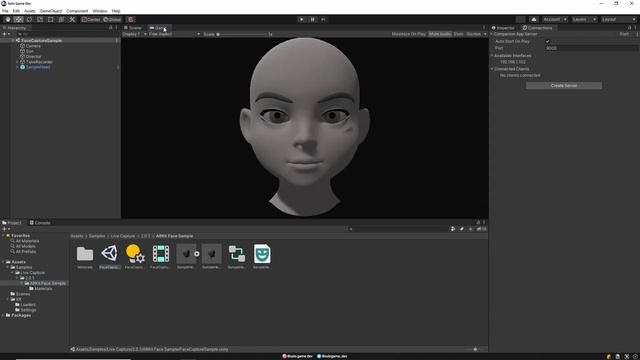Viewport: 640px width, 360px height.
Task: Select the Rect tool in the toolbar
Action: pos(51,20)
